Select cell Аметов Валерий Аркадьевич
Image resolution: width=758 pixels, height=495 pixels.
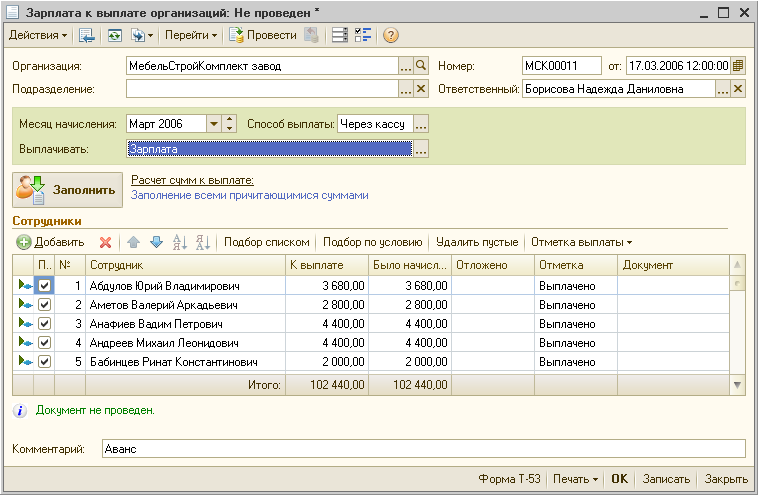click(x=185, y=305)
